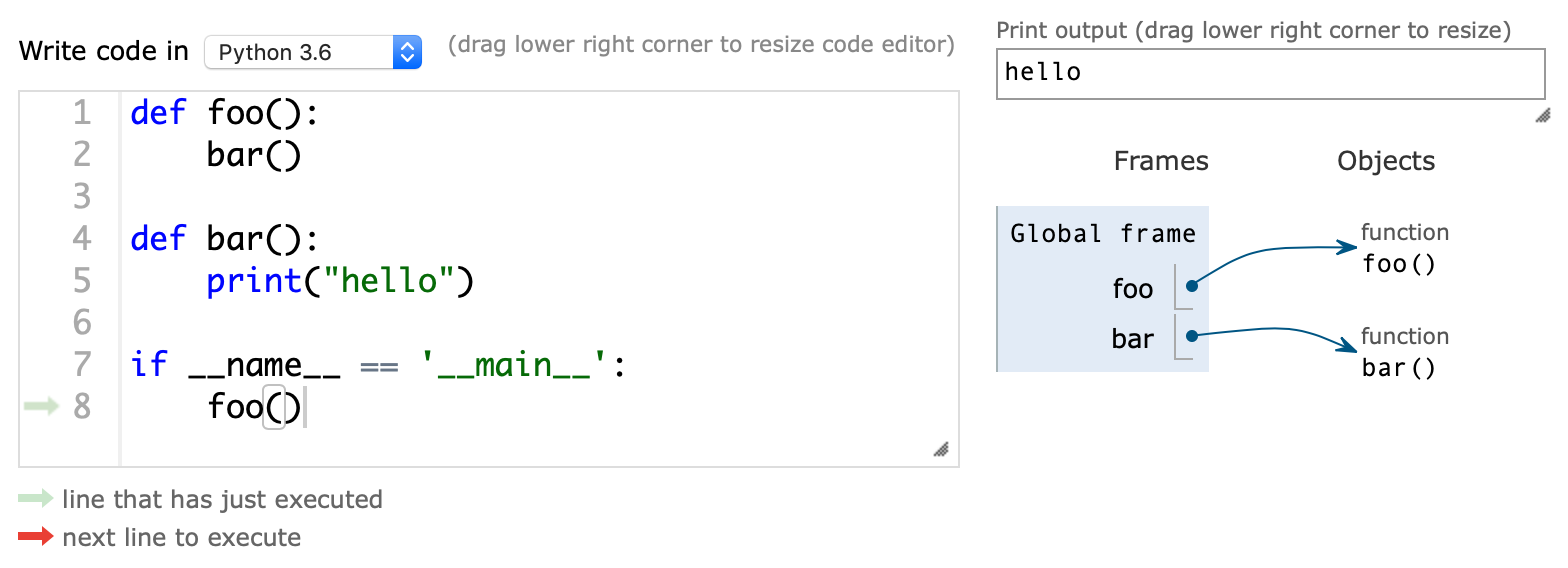
Task: Click the def foo(): code line
Action: coord(224,113)
